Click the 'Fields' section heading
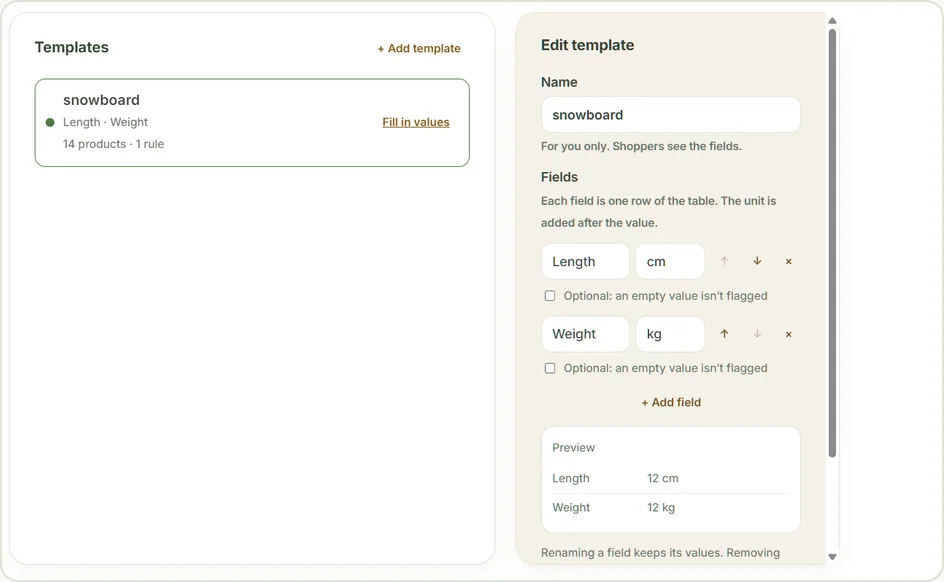Screen dimensions: 944x582 pyautogui.click(x=559, y=177)
